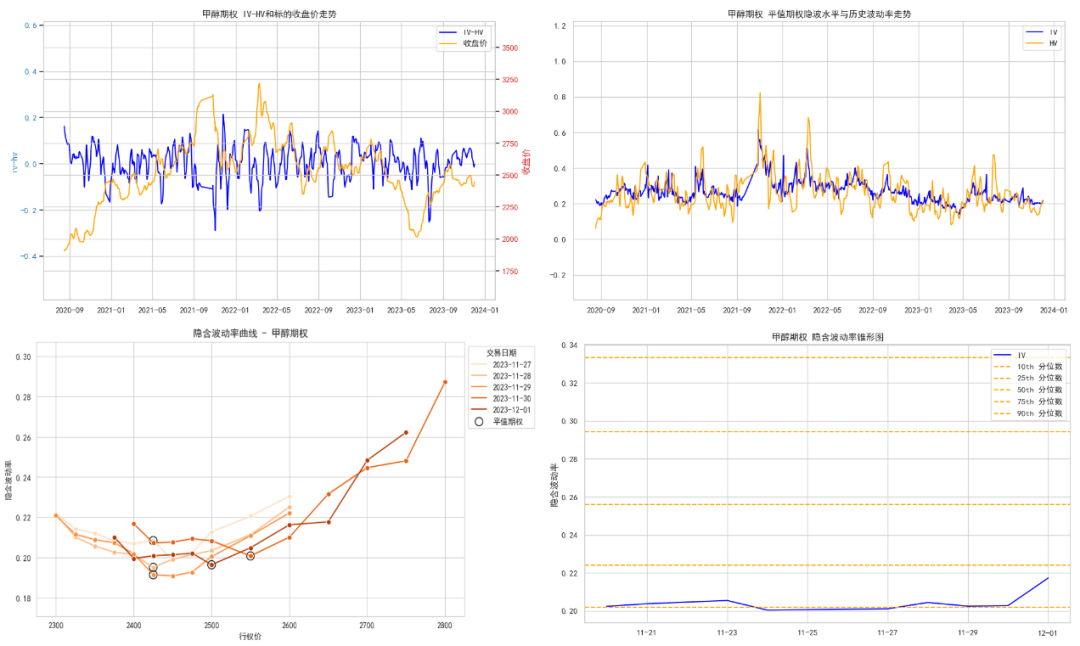Click the "IV" legend entry in cone chart

click(1011, 355)
